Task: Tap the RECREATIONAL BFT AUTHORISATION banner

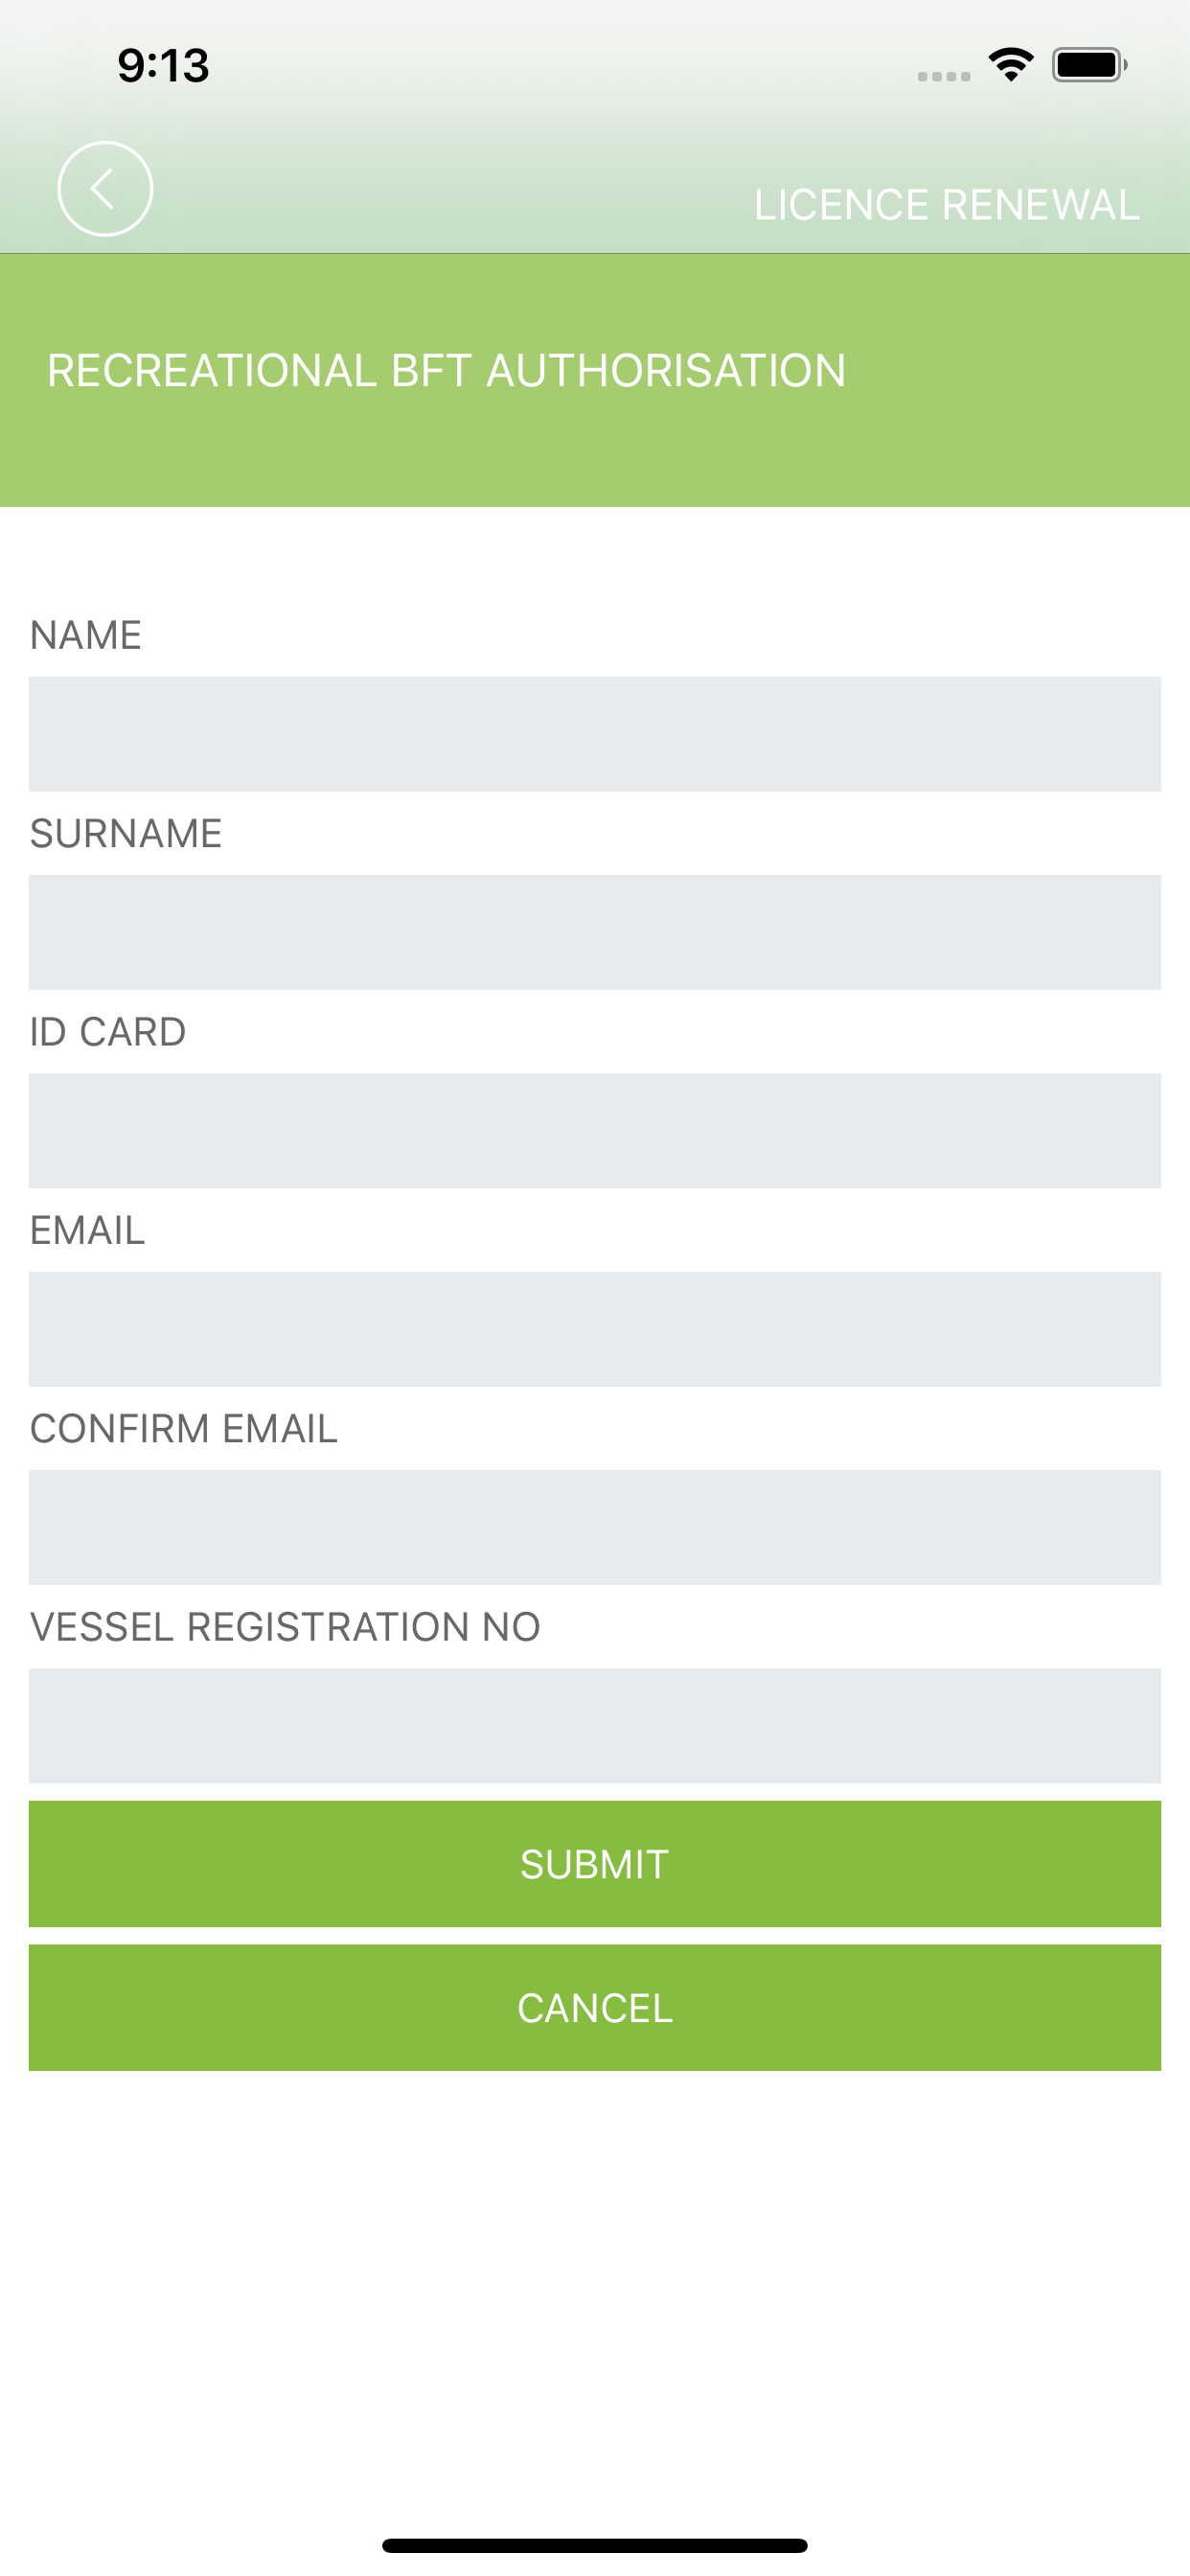Action: [595, 380]
